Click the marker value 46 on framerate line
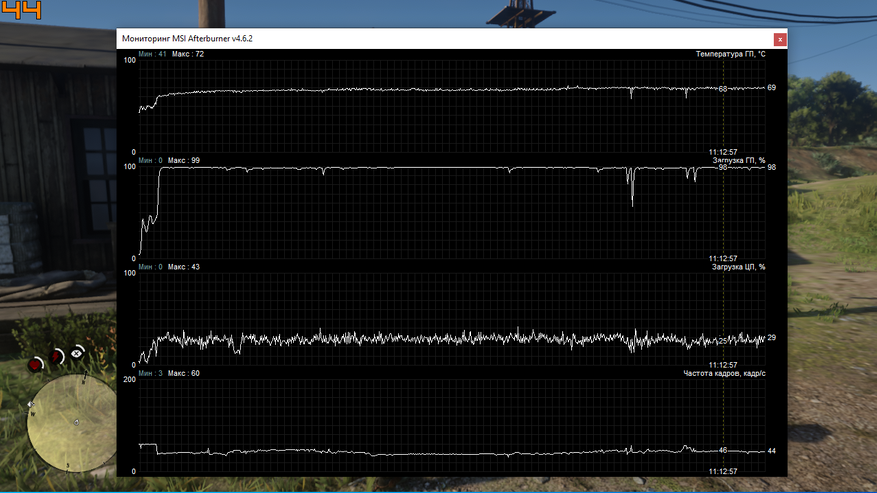877x493 pixels. pyautogui.click(x=723, y=450)
